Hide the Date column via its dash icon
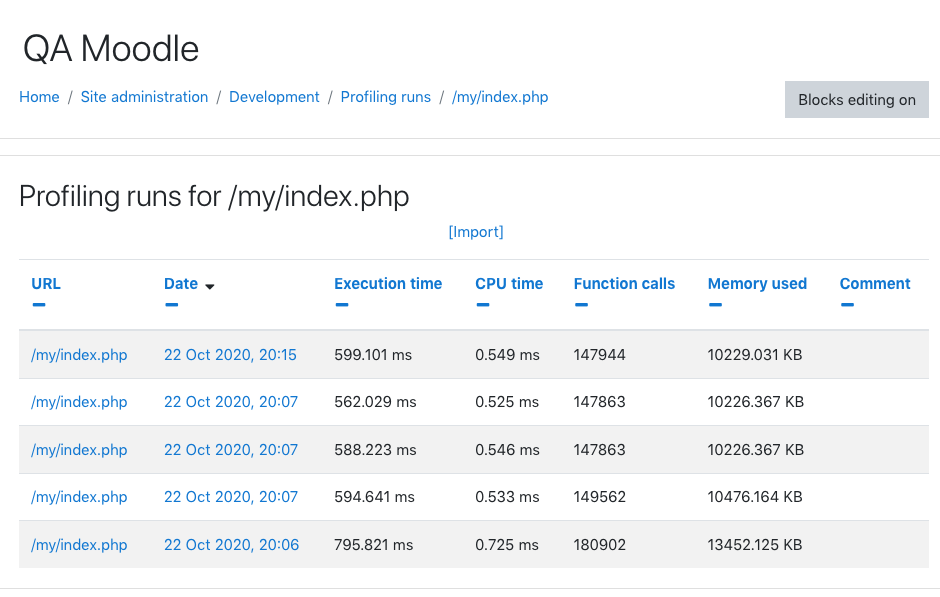 click(x=171, y=305)
